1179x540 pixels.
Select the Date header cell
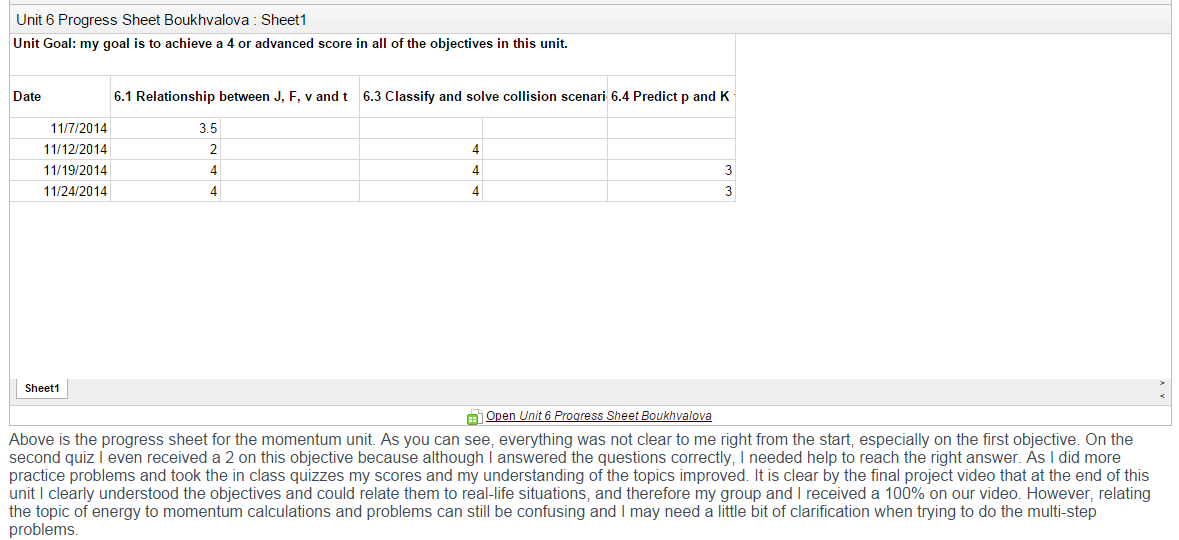60,96
